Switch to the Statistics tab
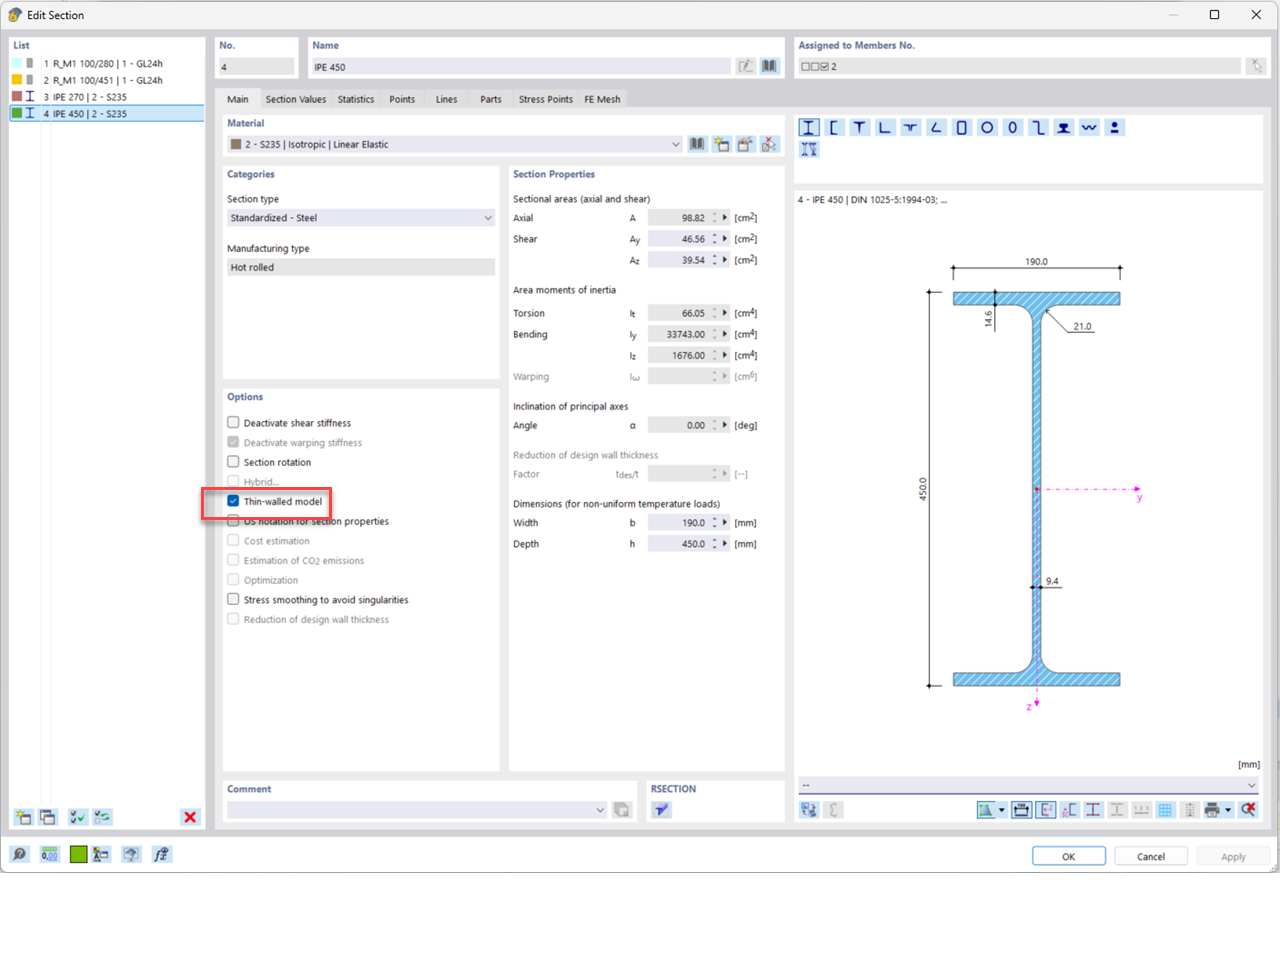This screenshot has width=1280, height=960. [x=356, y=99]
